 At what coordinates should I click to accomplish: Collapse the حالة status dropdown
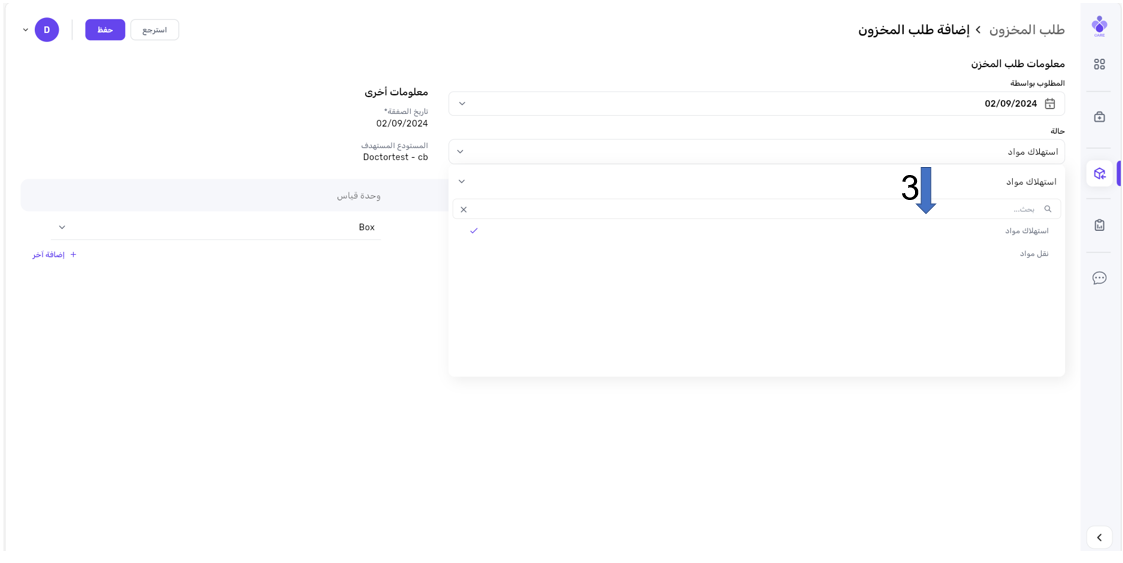tap(460, 152)
